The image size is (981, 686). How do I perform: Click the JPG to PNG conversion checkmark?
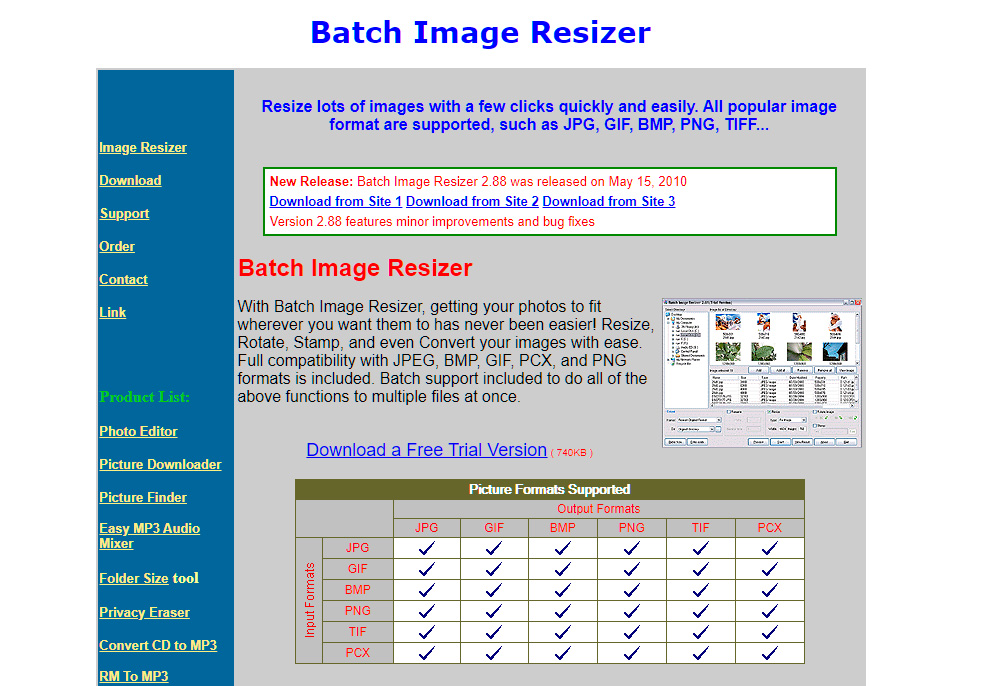630,547
